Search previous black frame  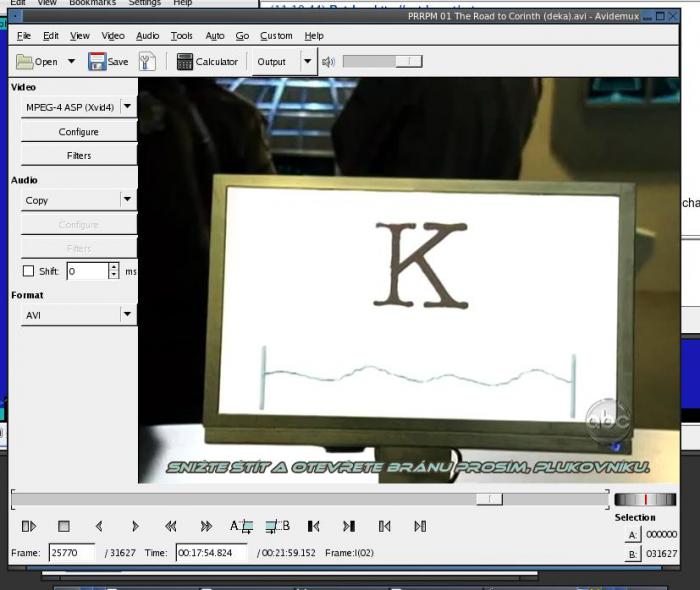pyautogui.click(x=313, y=527)
